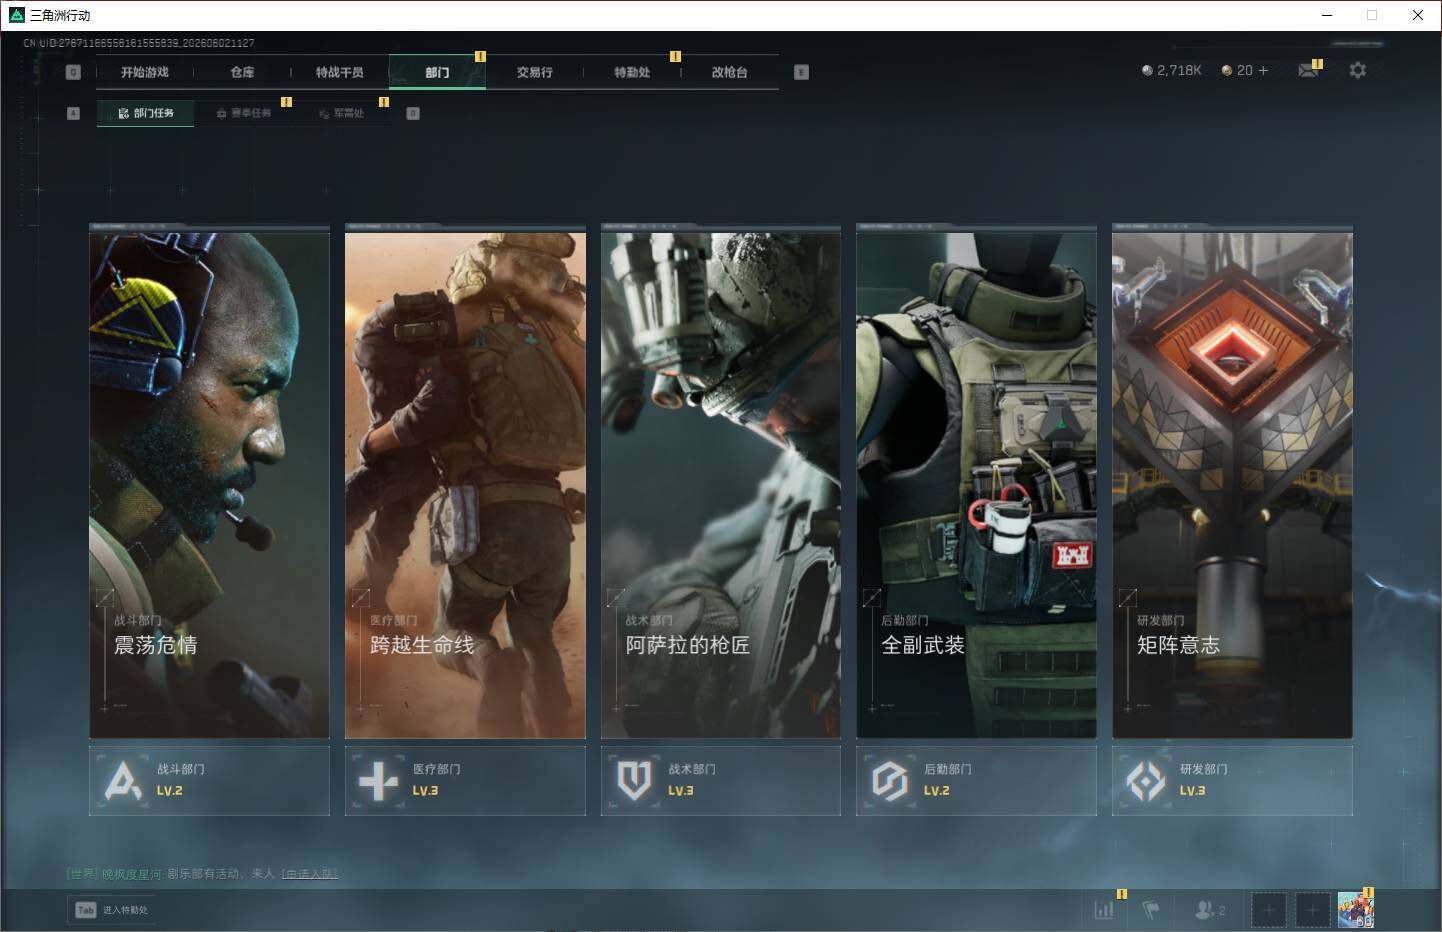
Task: Open the friends list icon showing 2
Action: (x=1209, y=910)
